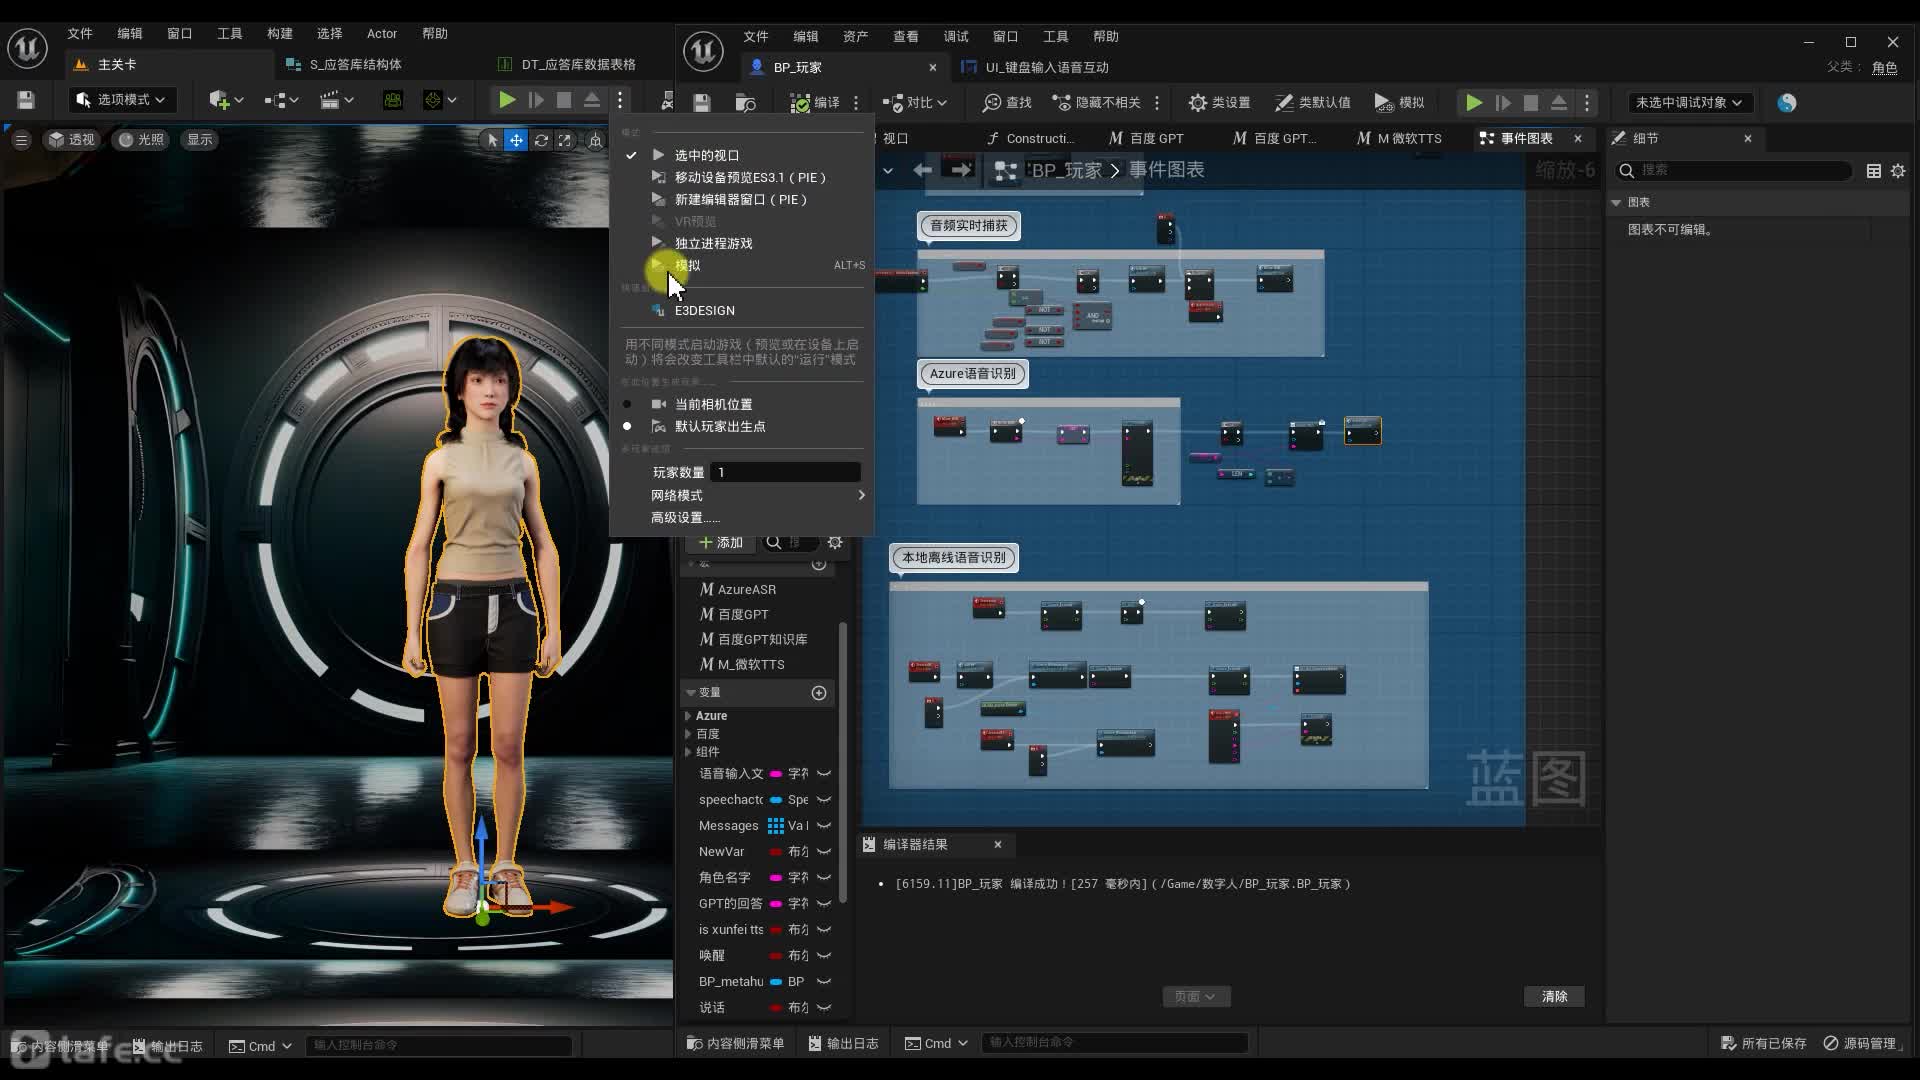This screenshot has height=1080, width=1920.
Task: Toggle visibility eye for 说话 variable
Action: [824, 1008]
